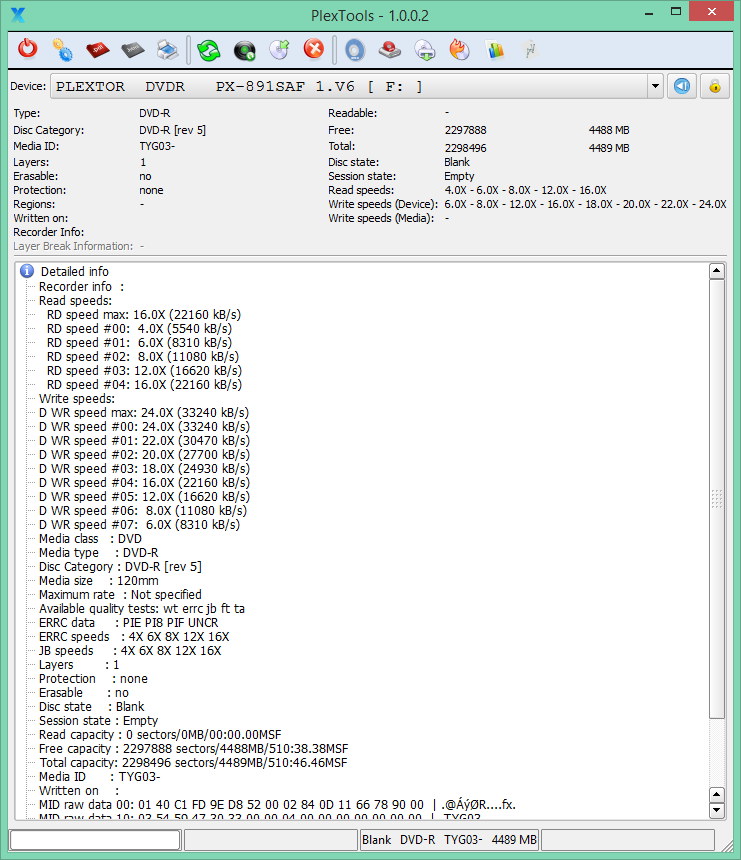Select 'Total capacity: 2298496 sectors' row
Viewport: 741px width, 860px height.
pos(193,762)
